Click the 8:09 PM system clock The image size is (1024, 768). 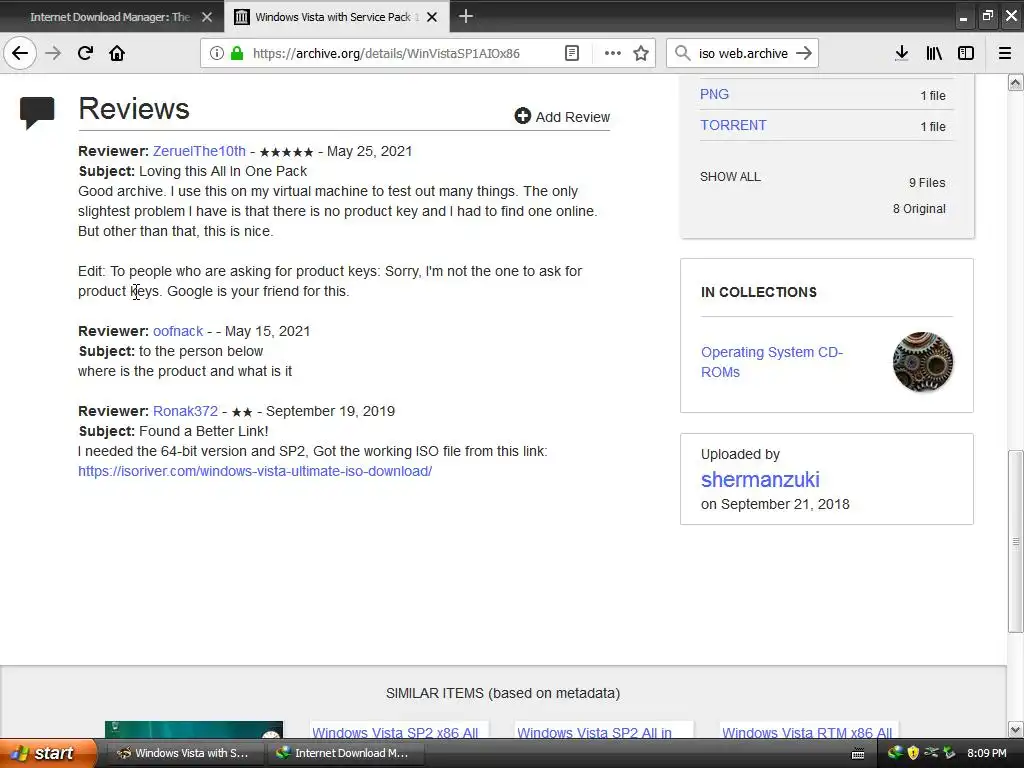pyautogui.click(x=986, y=753)
